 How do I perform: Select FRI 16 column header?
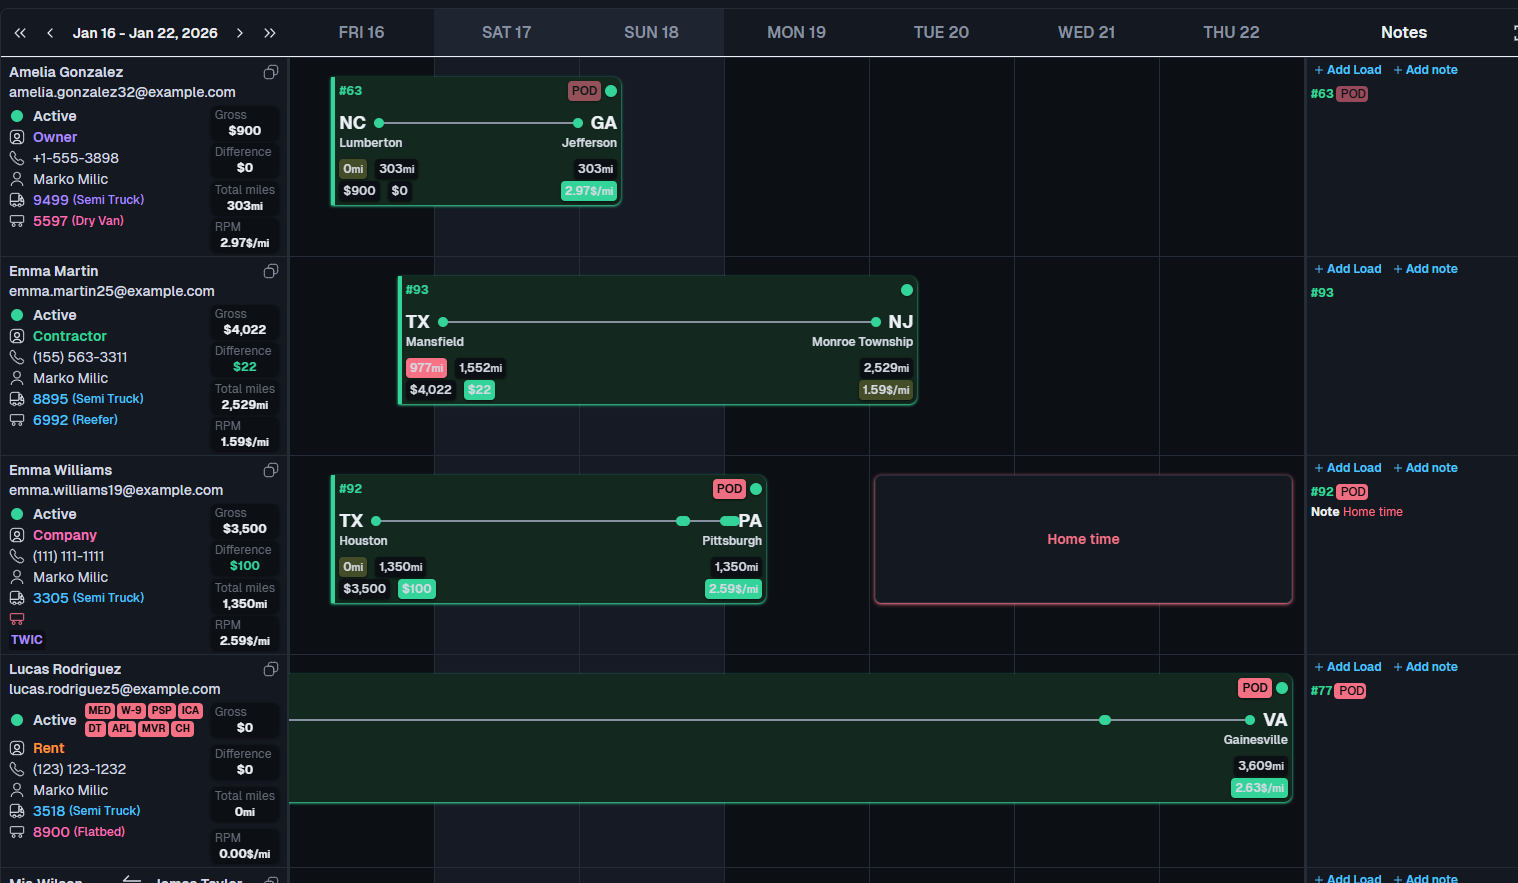click(x=361, y=32)
